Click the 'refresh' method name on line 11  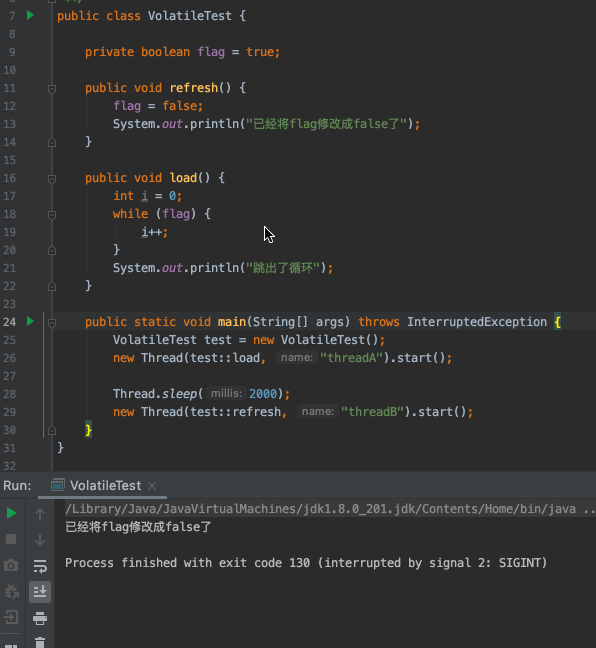pos(193,88)
